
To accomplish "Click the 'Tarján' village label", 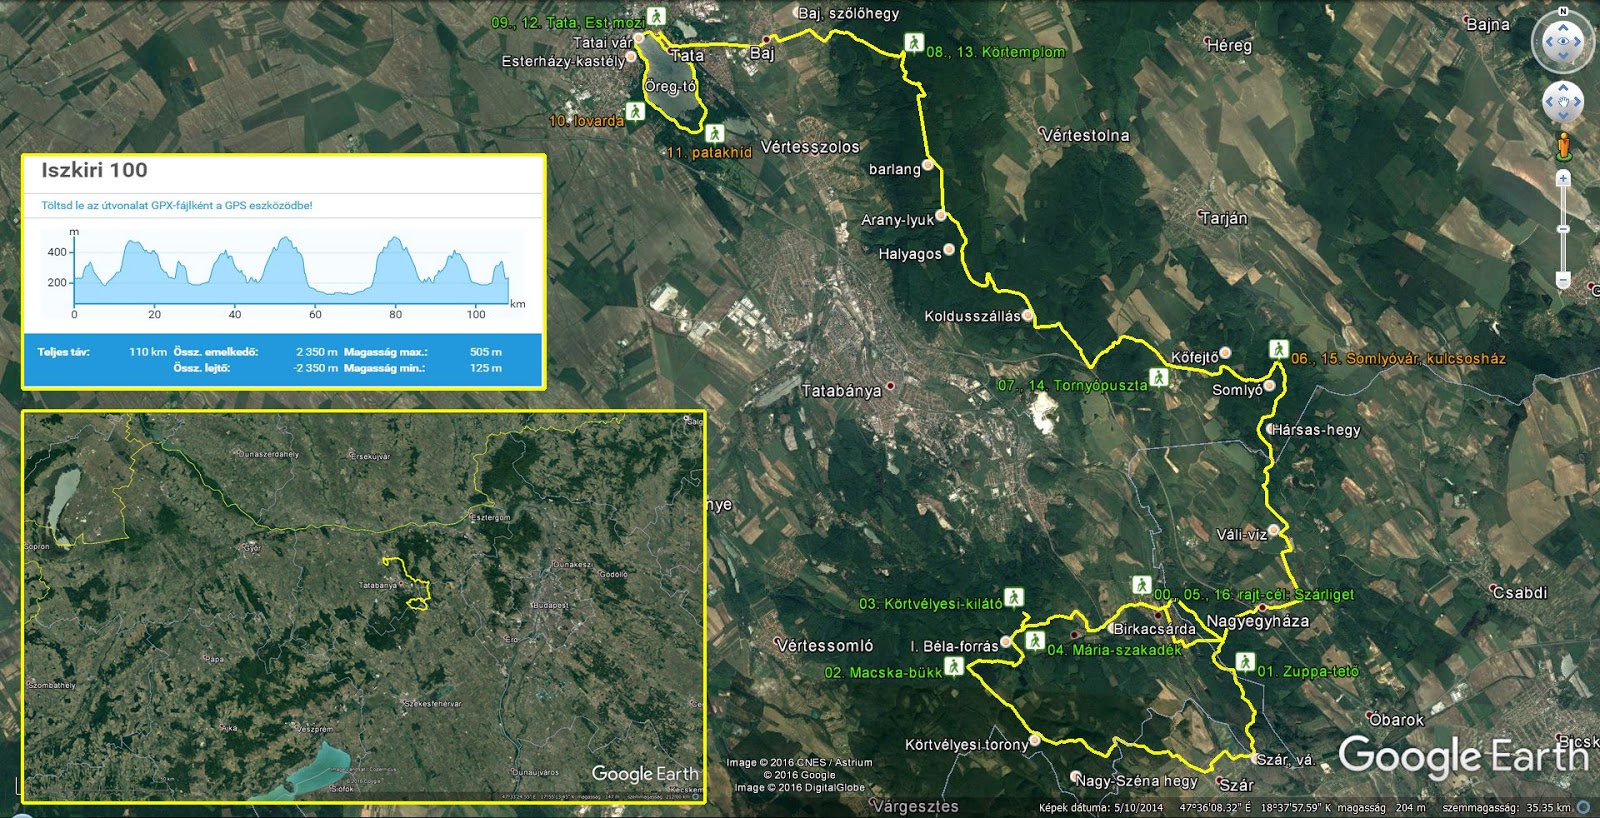I will point(1223,218).
